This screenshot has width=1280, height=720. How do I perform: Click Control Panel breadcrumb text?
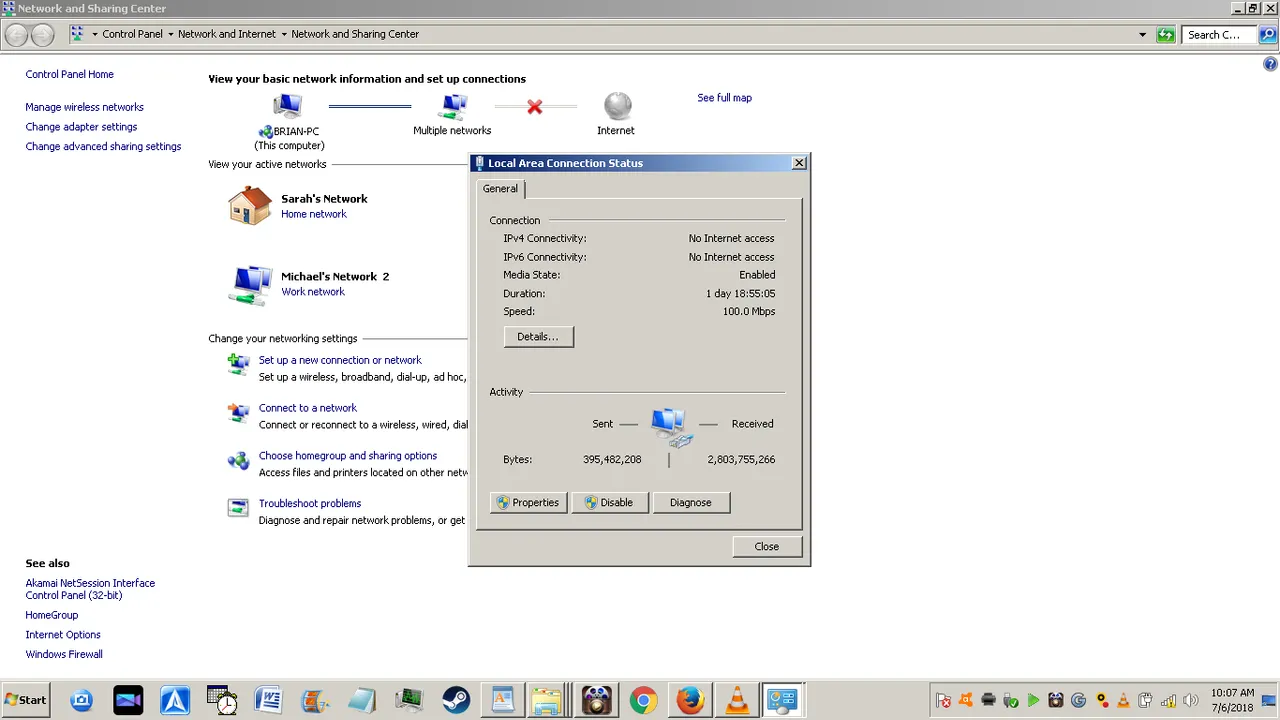pos(132,34)
